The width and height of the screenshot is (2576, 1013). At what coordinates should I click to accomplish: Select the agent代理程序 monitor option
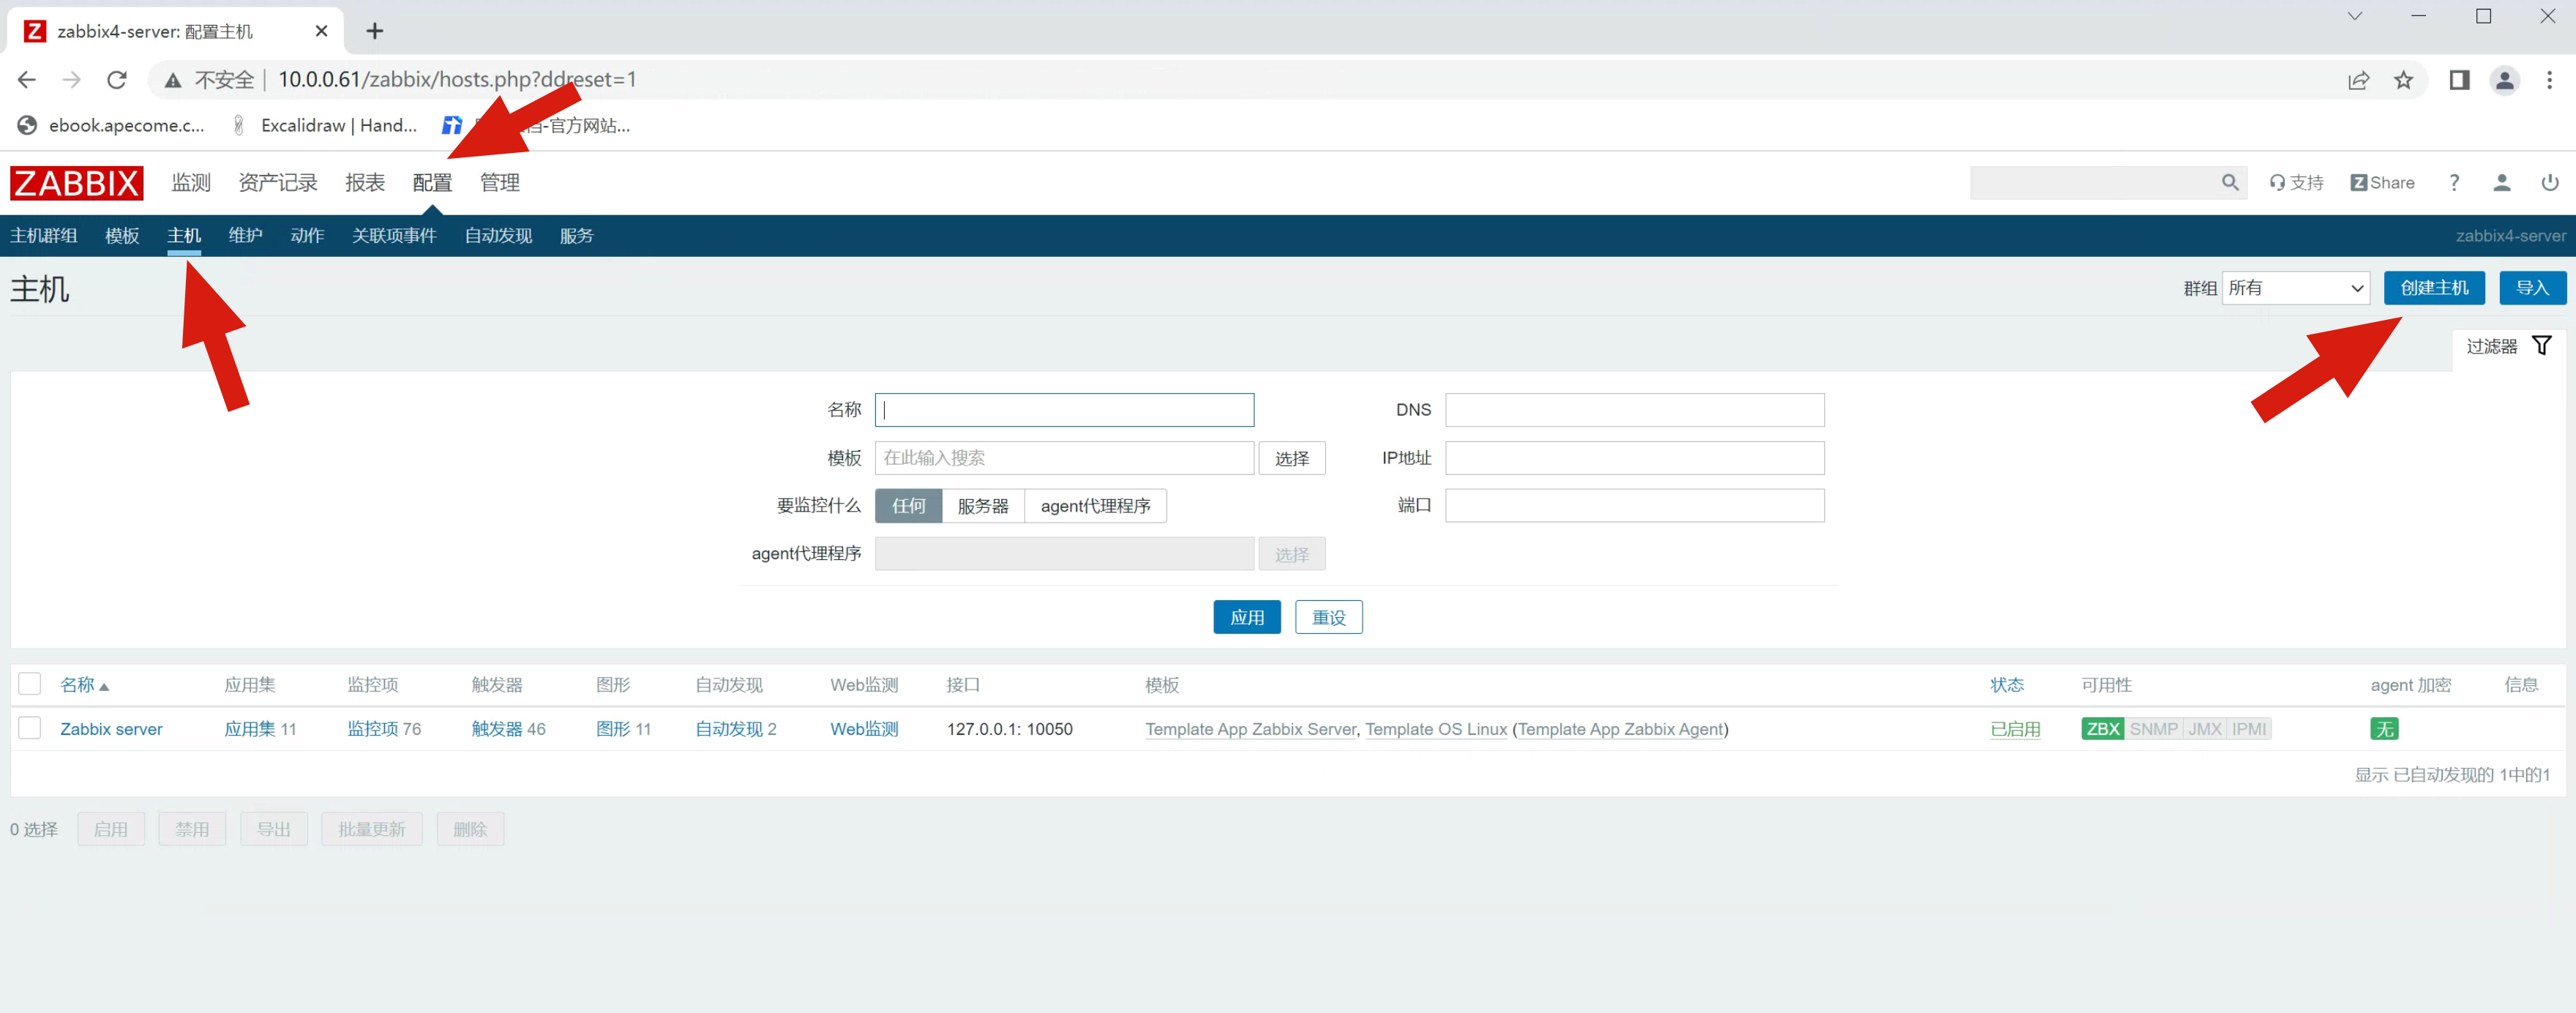pyautogui.click(x=1095, y=506)
